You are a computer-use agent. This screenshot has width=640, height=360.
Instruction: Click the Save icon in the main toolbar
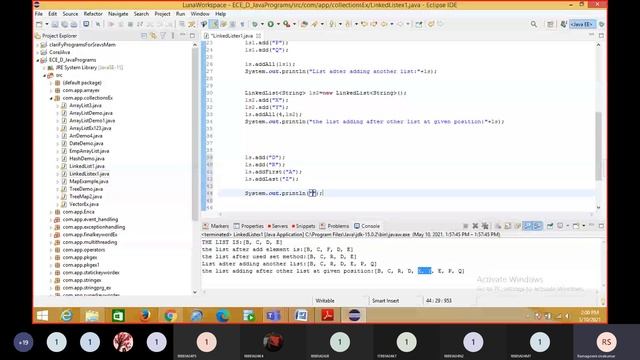point(55,24)
